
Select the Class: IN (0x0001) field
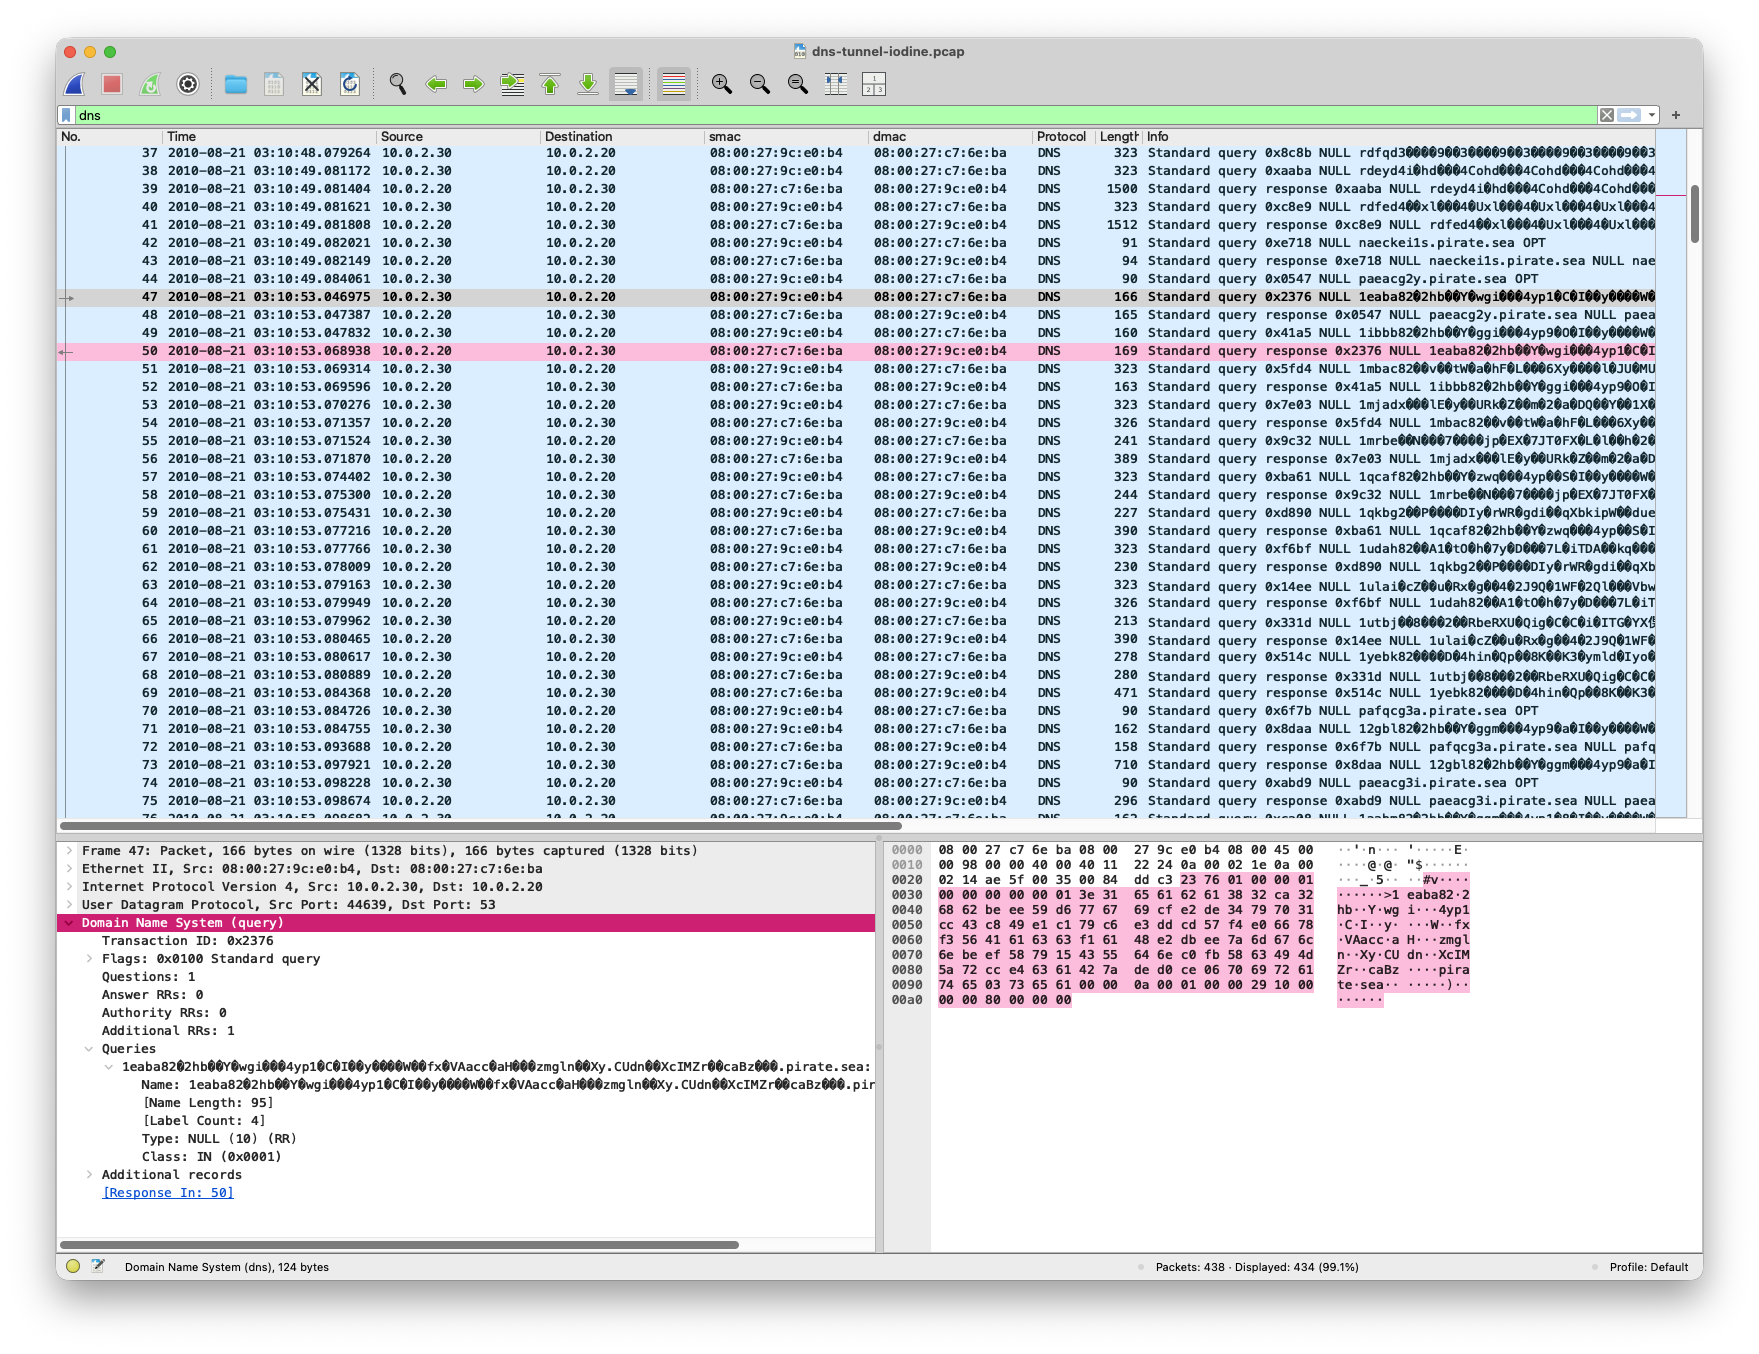coord(211,1157)
